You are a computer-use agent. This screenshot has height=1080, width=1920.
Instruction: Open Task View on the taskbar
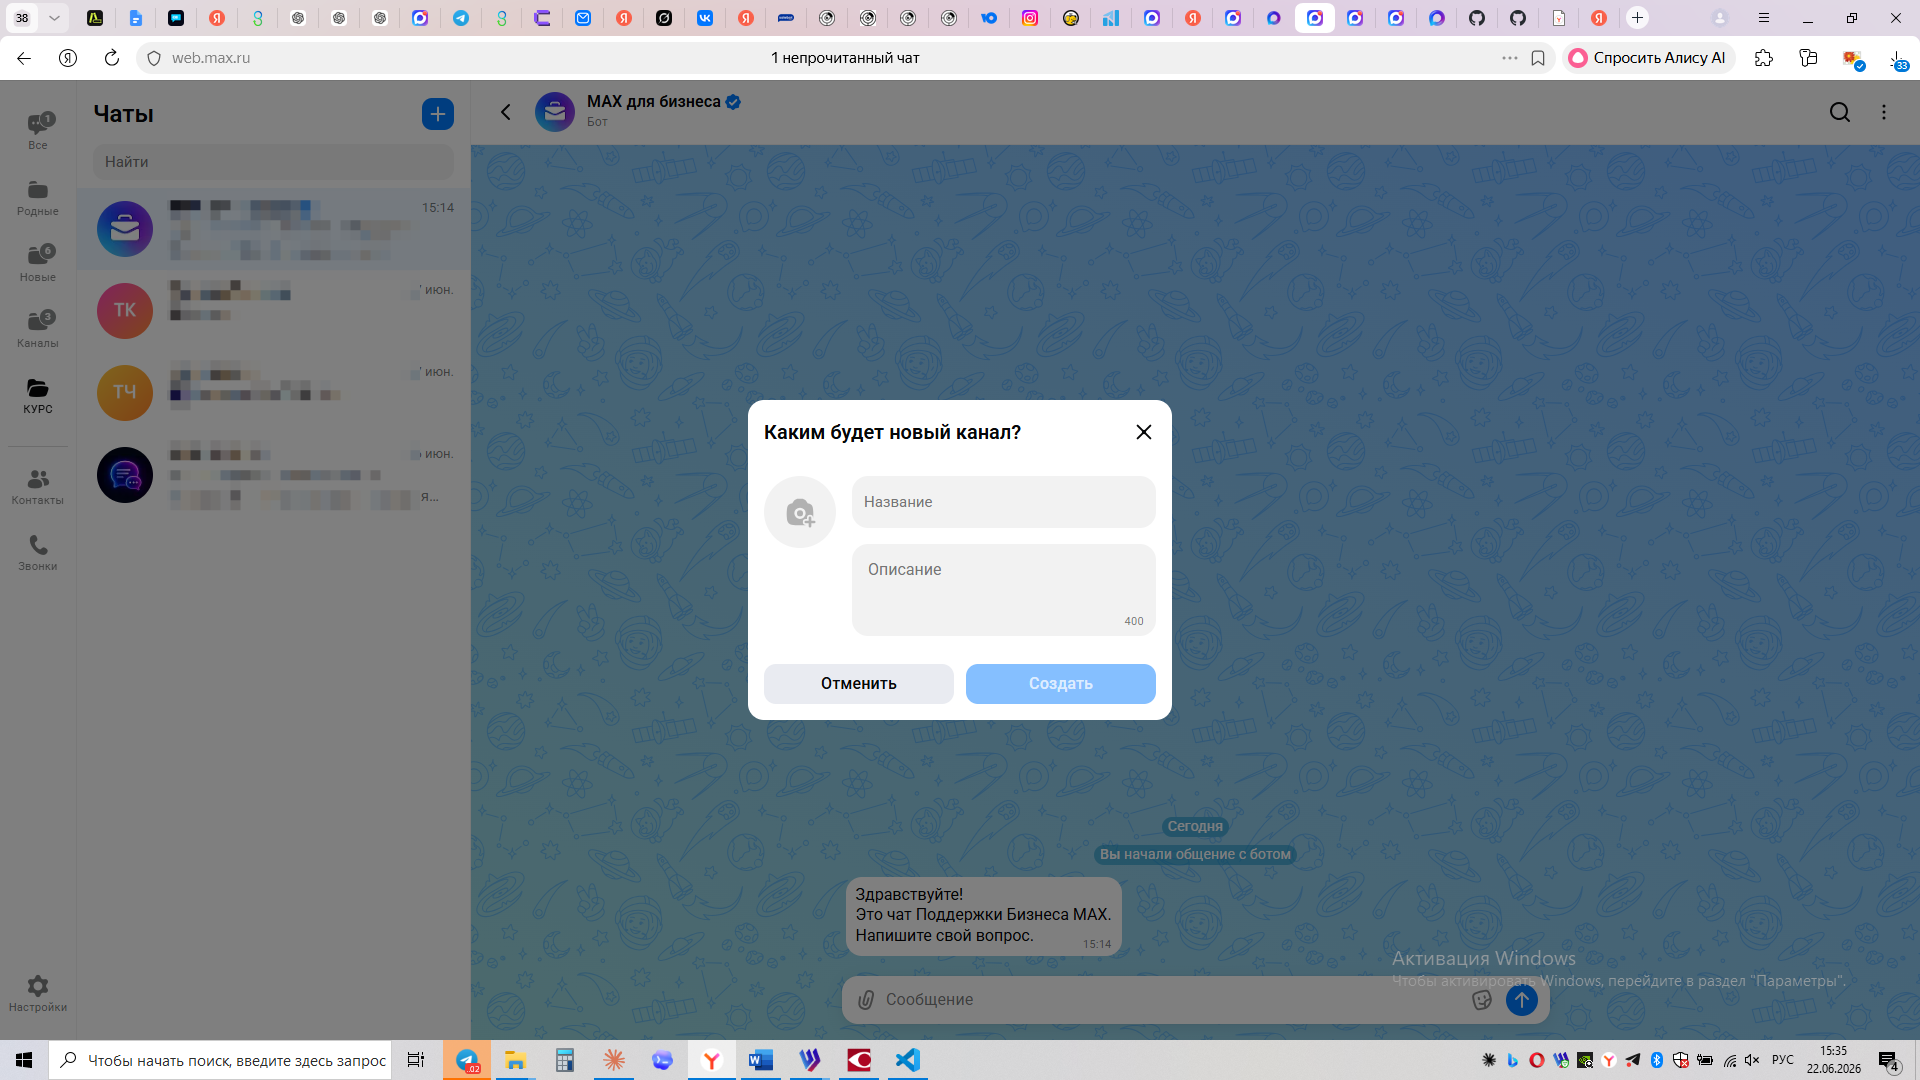416,1060
